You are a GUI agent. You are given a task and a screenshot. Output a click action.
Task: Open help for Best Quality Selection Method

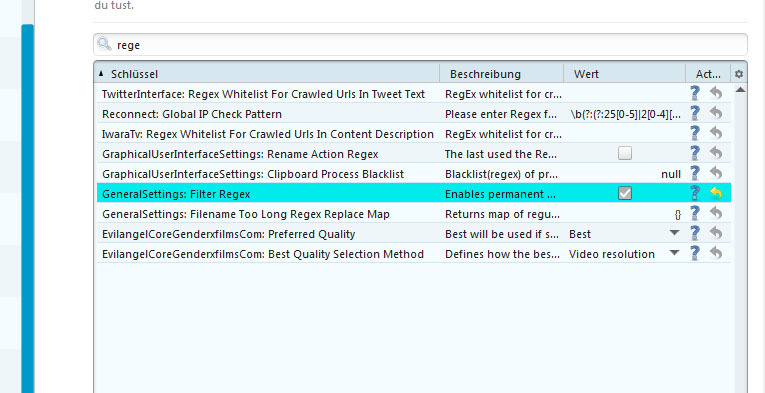click(695, 254)
